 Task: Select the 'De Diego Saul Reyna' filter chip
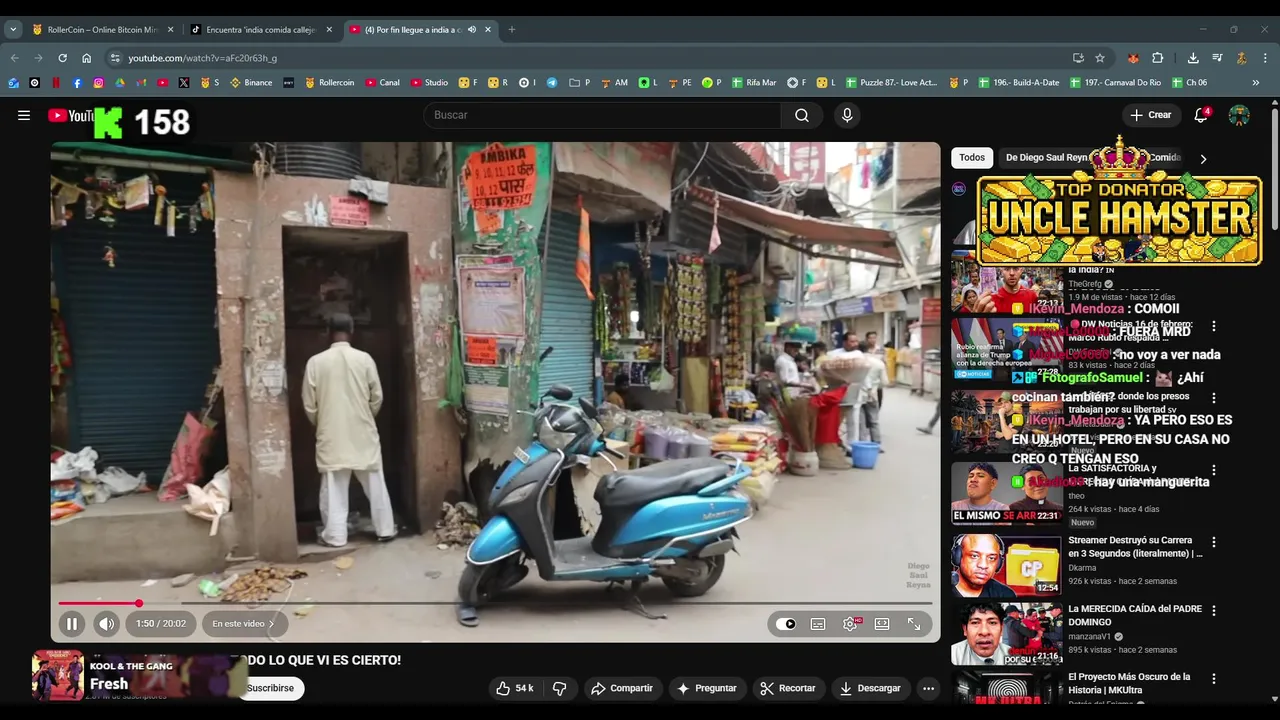point(1046,157)
